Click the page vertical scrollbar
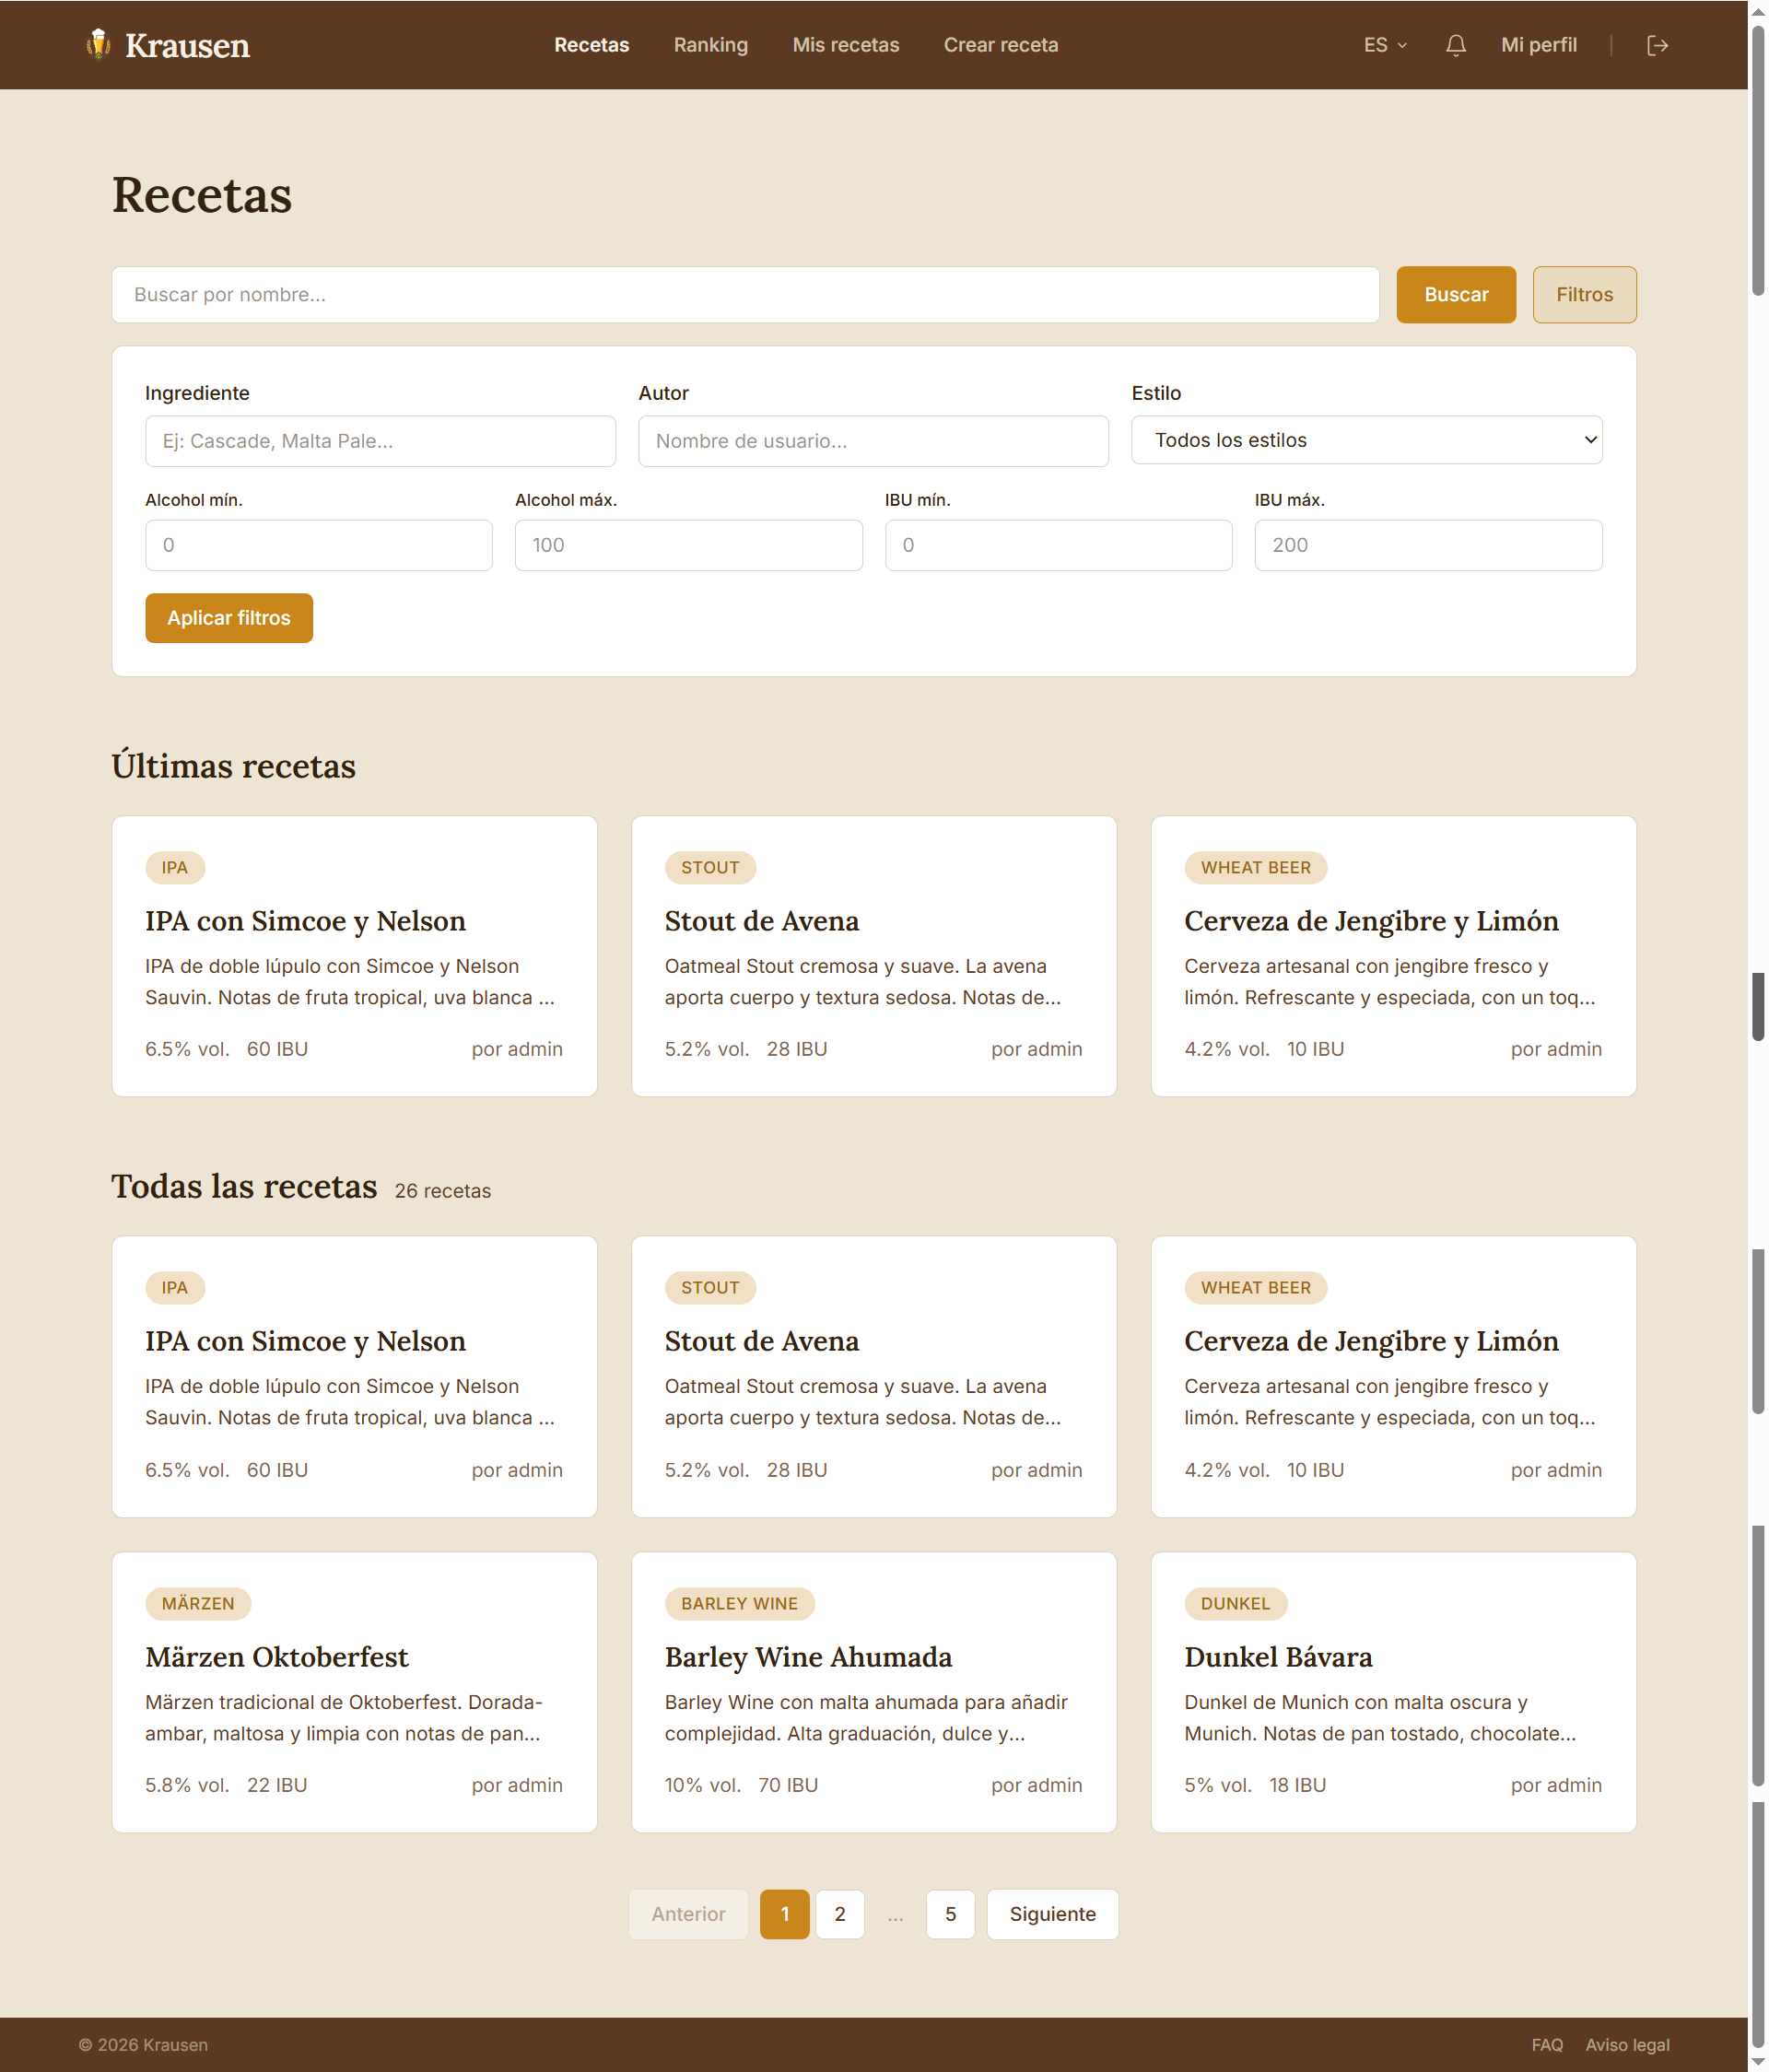 (x=1758, y=1036)
